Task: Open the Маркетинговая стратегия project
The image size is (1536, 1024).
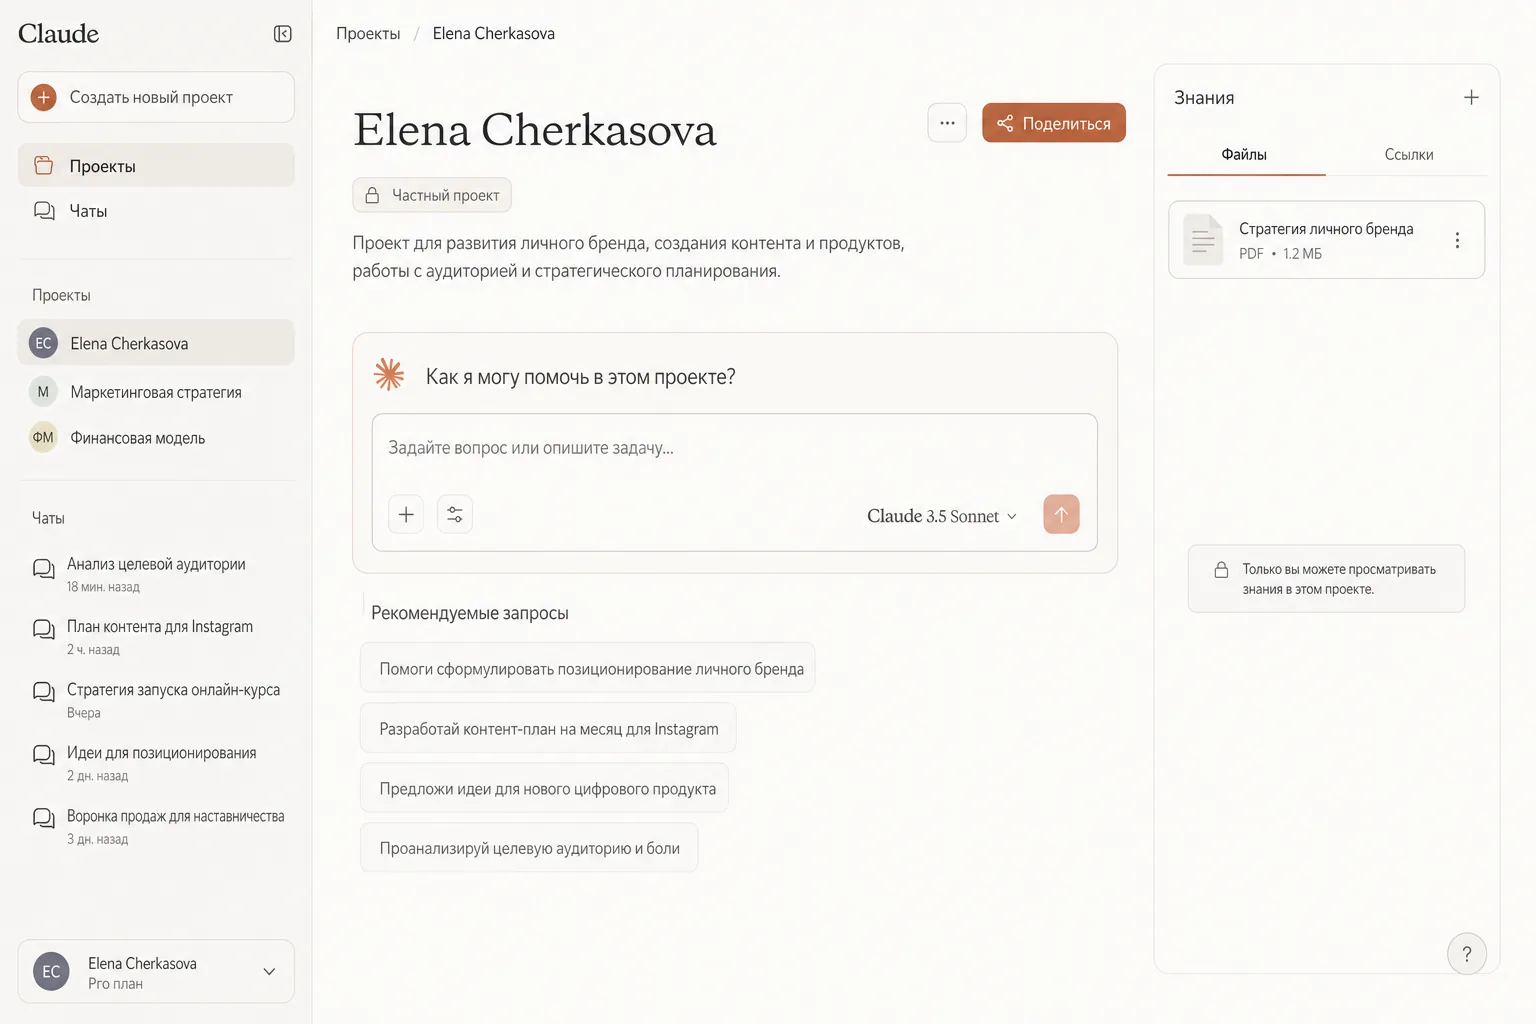Action: 156,392
